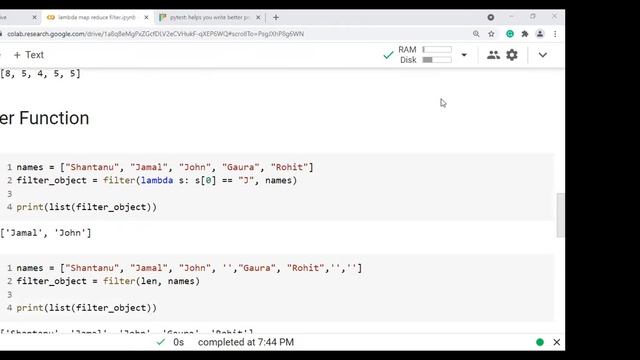Click the zoom magnifier icon in address bar
The width and height of the screenshot is (640, 360).
point(476,34)
